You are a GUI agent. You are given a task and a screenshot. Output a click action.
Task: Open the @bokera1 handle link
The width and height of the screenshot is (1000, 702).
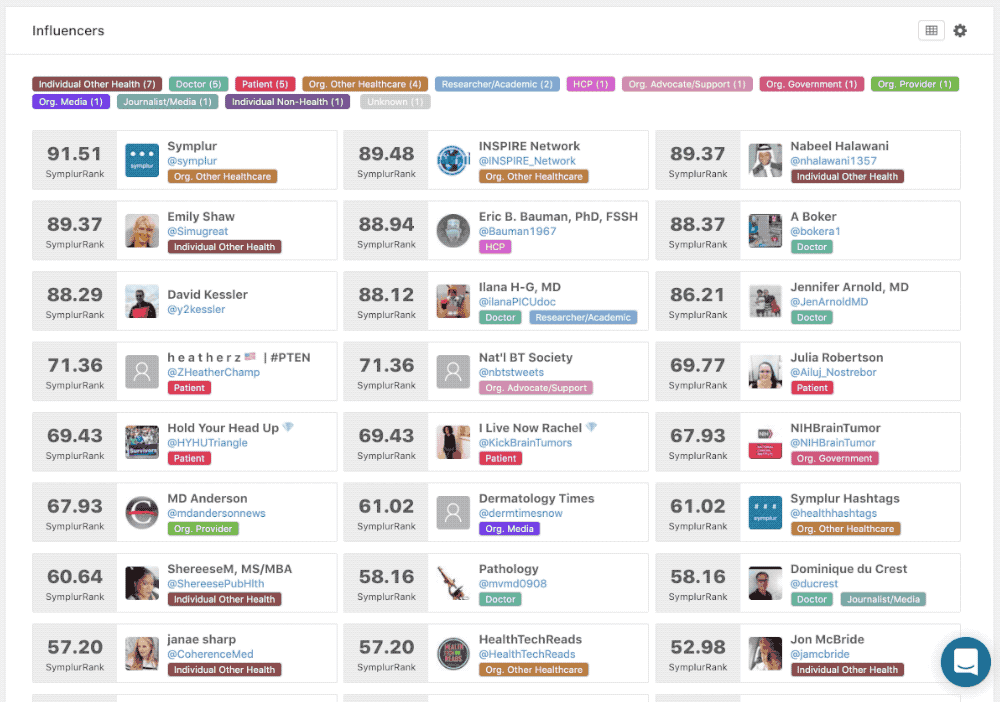pos(815,231)
